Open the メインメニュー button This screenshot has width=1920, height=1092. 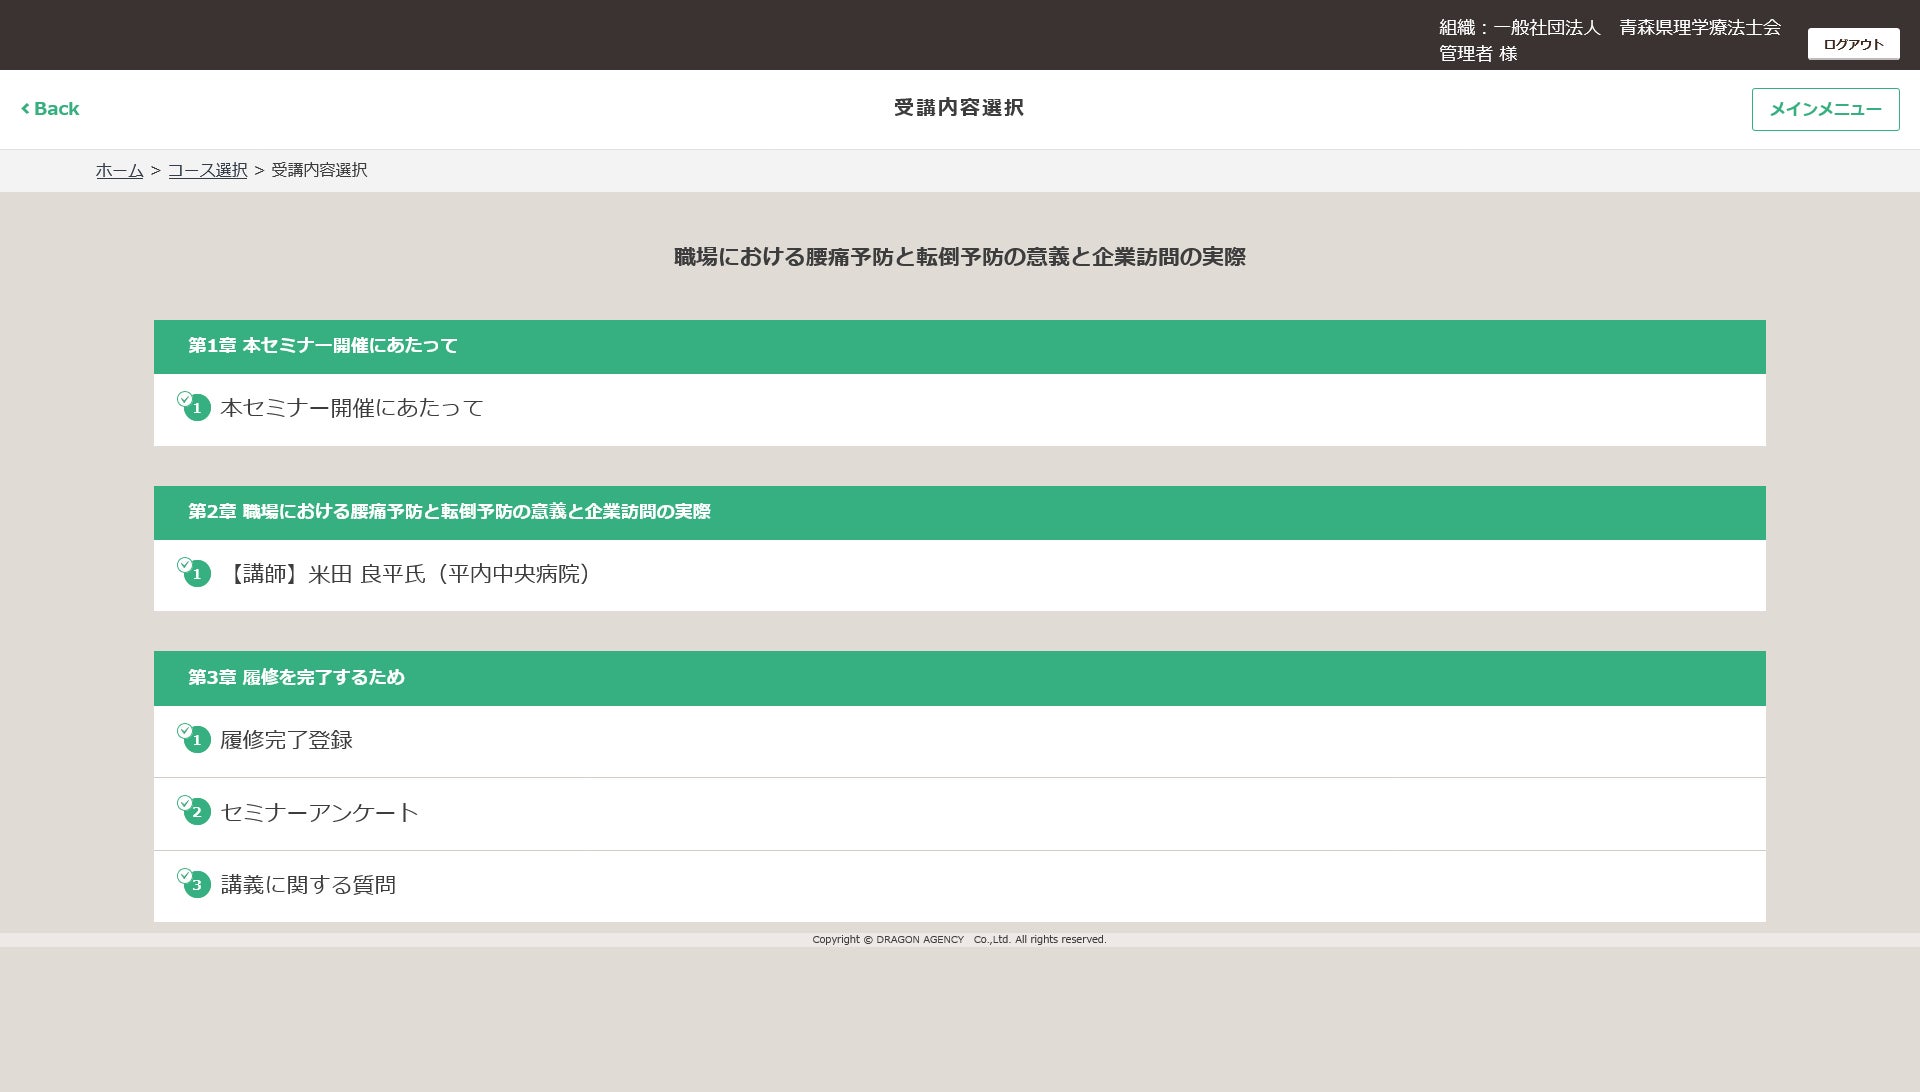click(x=1825, y=109)
